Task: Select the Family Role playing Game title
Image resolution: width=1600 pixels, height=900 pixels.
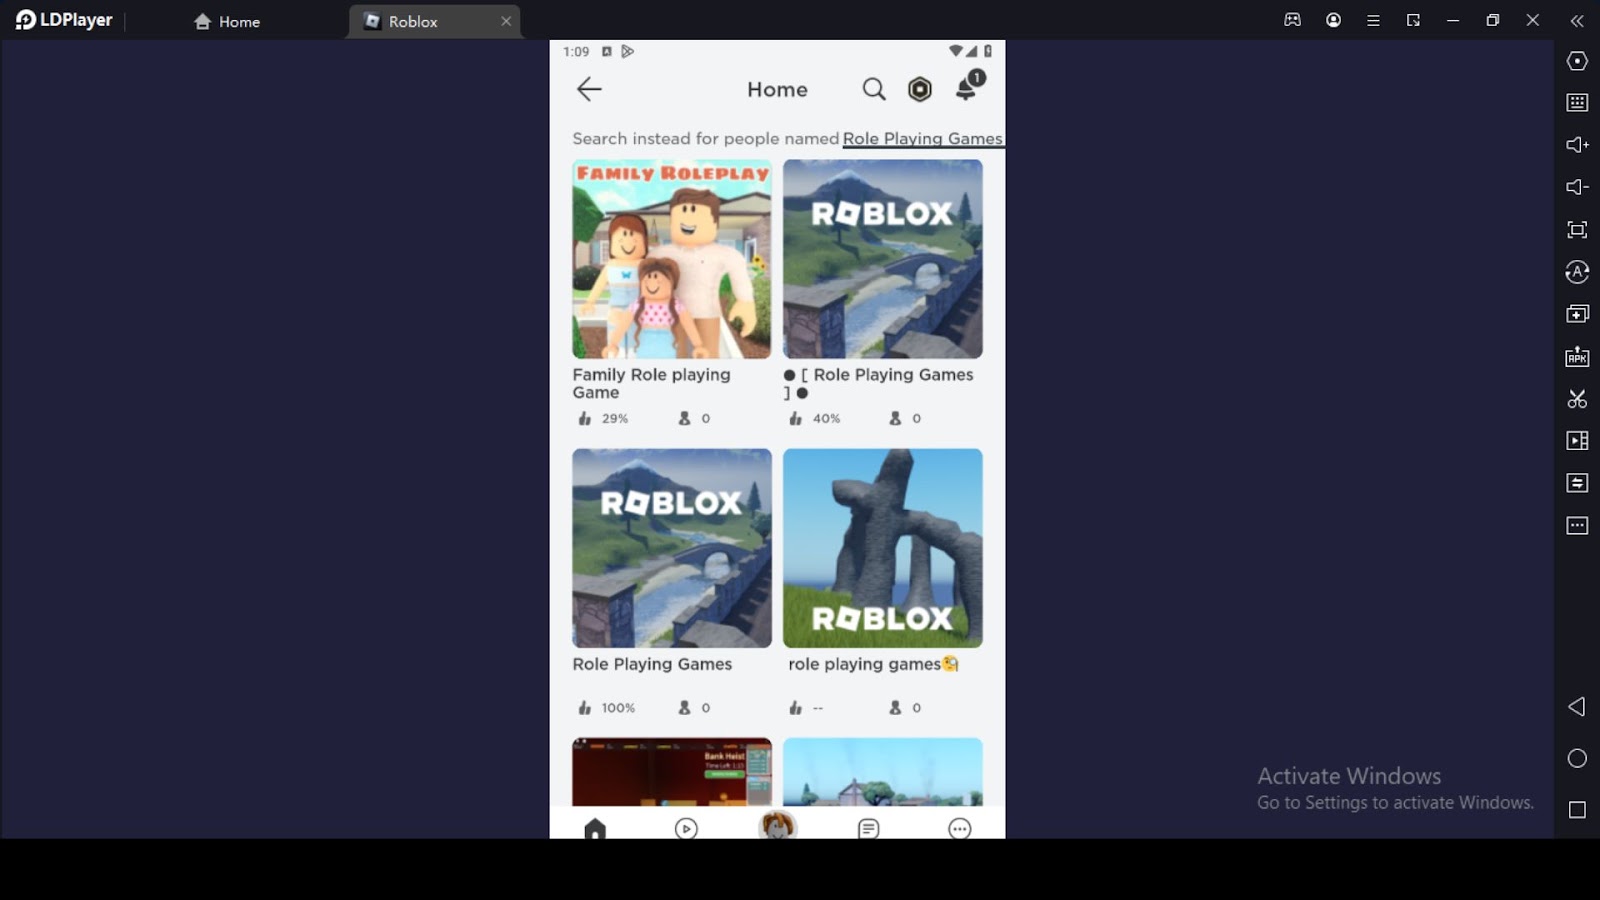Action: click(651, 383)
